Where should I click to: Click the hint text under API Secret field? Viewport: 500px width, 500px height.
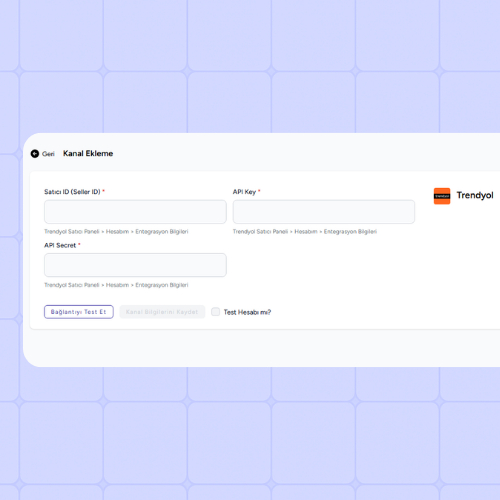(x=116, y=285)
